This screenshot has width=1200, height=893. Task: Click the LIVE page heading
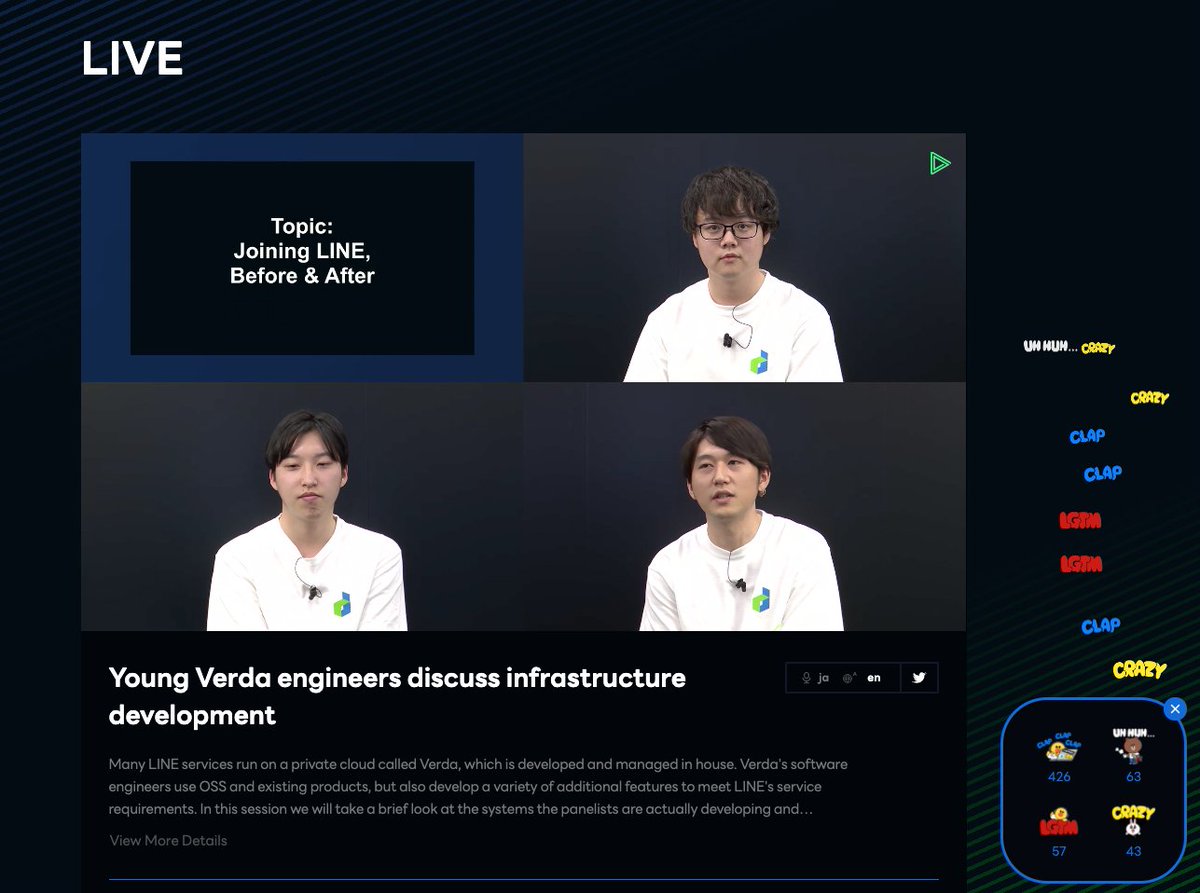[132, 60]
